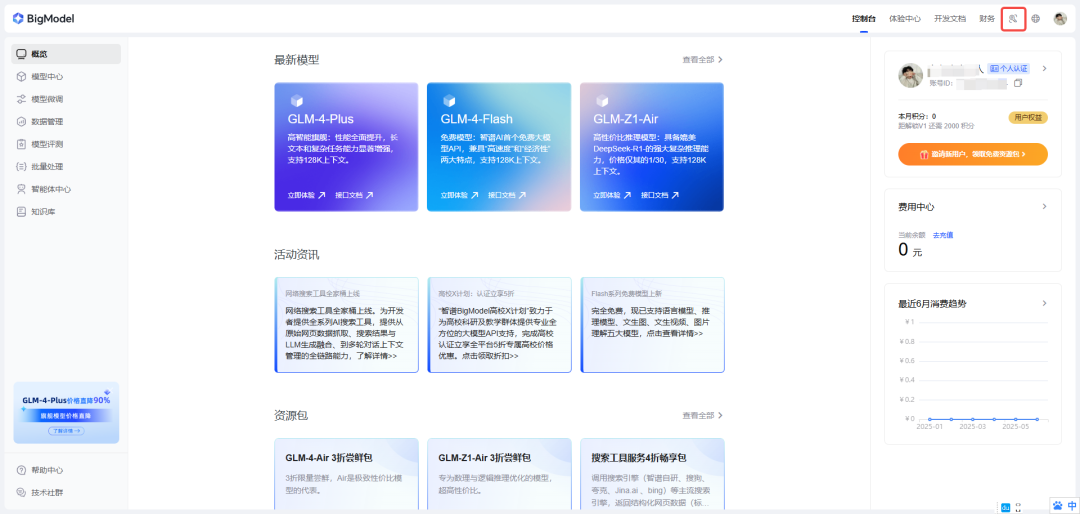Open the 开发文档 top tab
Image resolution: width=1080 pixels, height=514 pixels.
tap(949, 18)
